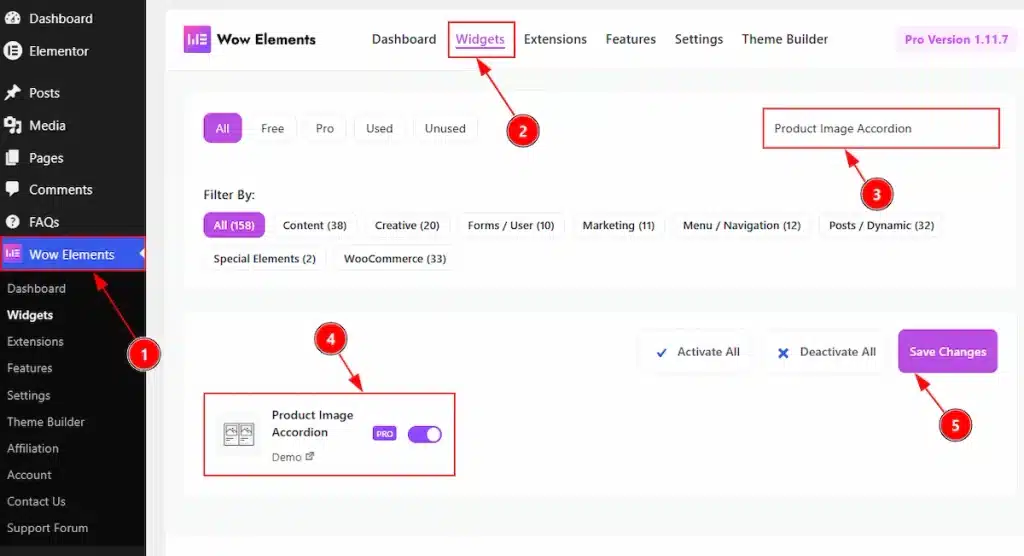Switch to the Features tab in header
This screenshot has height=556, width=1024.
[630, 39]
